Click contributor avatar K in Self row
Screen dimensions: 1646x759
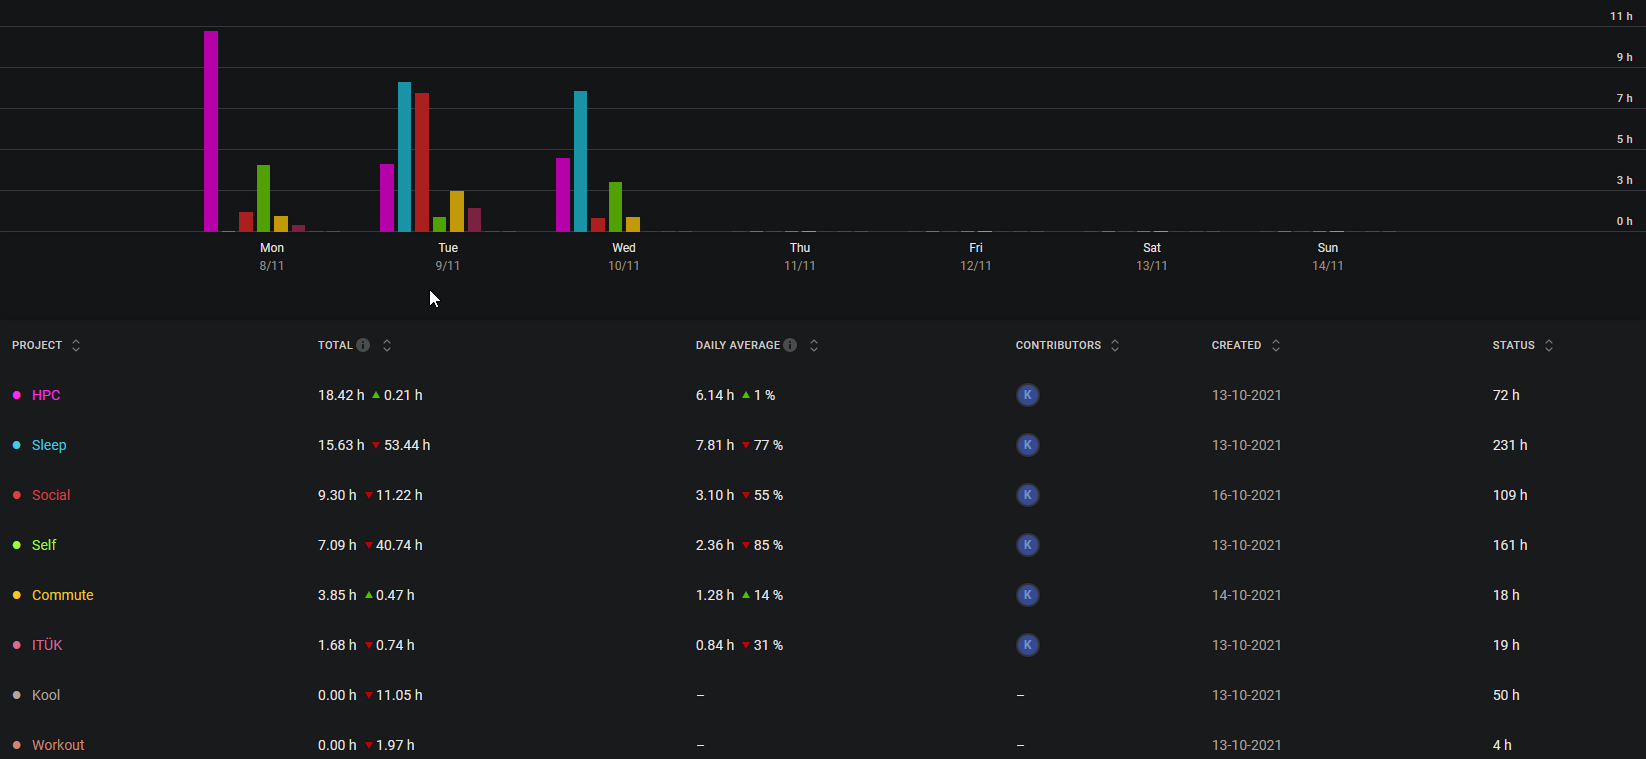[1027, 545]
